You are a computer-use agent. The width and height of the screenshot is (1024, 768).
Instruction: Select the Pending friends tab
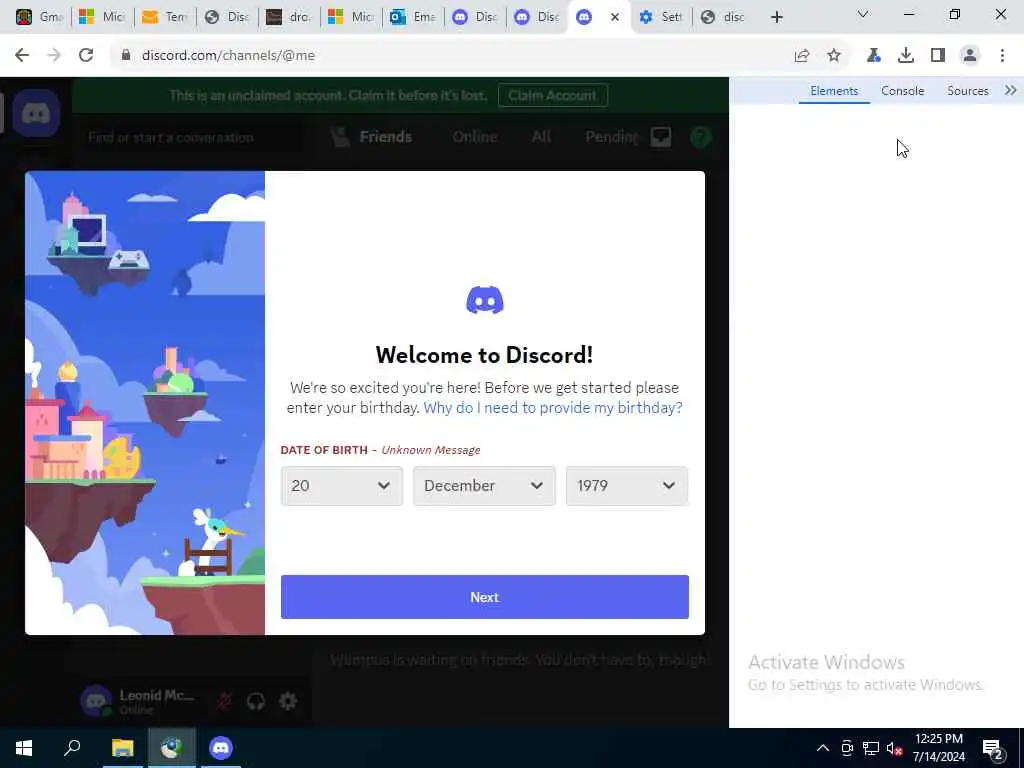point(611,137)
